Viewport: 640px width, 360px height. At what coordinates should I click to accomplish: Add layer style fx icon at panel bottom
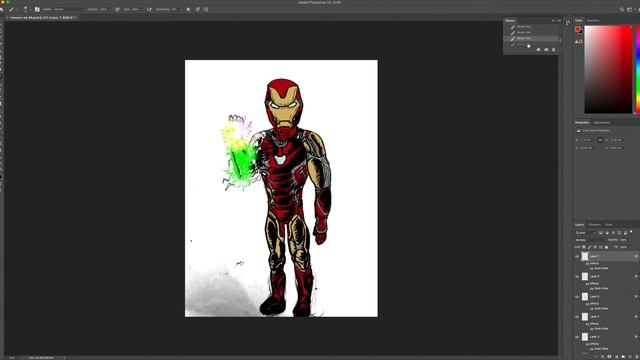(602, 356)
